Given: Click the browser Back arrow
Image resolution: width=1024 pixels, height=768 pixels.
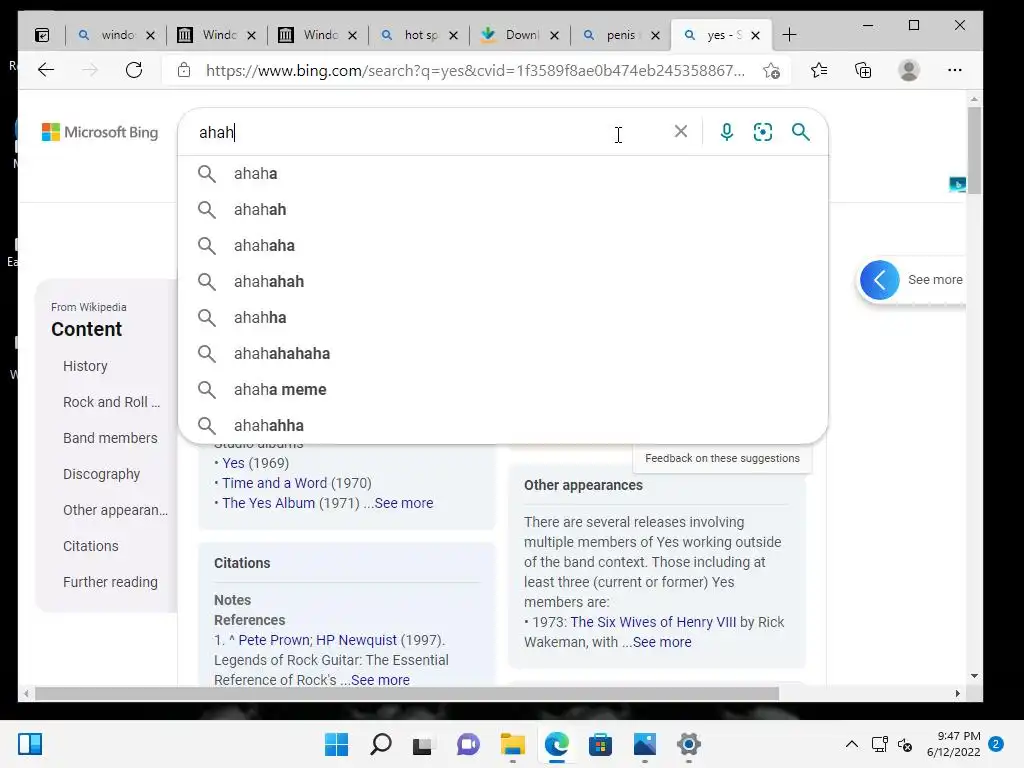Looking at the screenshot, I should (x=46, y=70).
